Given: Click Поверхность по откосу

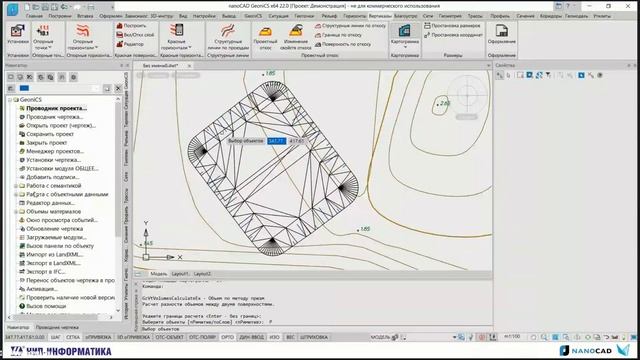Looking at the screenshot, I should tap(343, 44).
